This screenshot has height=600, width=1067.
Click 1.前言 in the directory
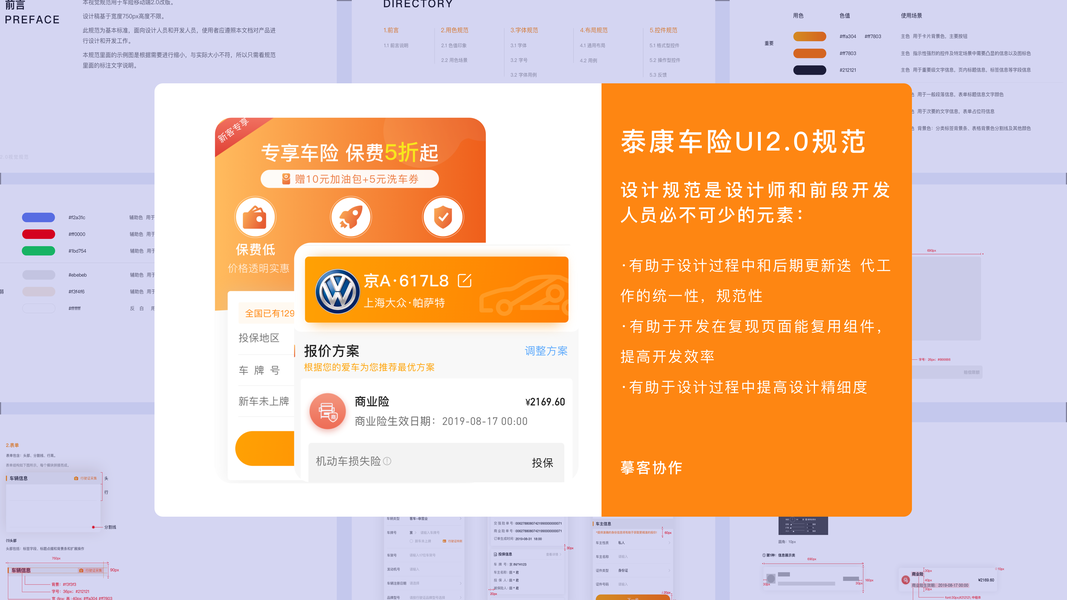coord(391,30)
